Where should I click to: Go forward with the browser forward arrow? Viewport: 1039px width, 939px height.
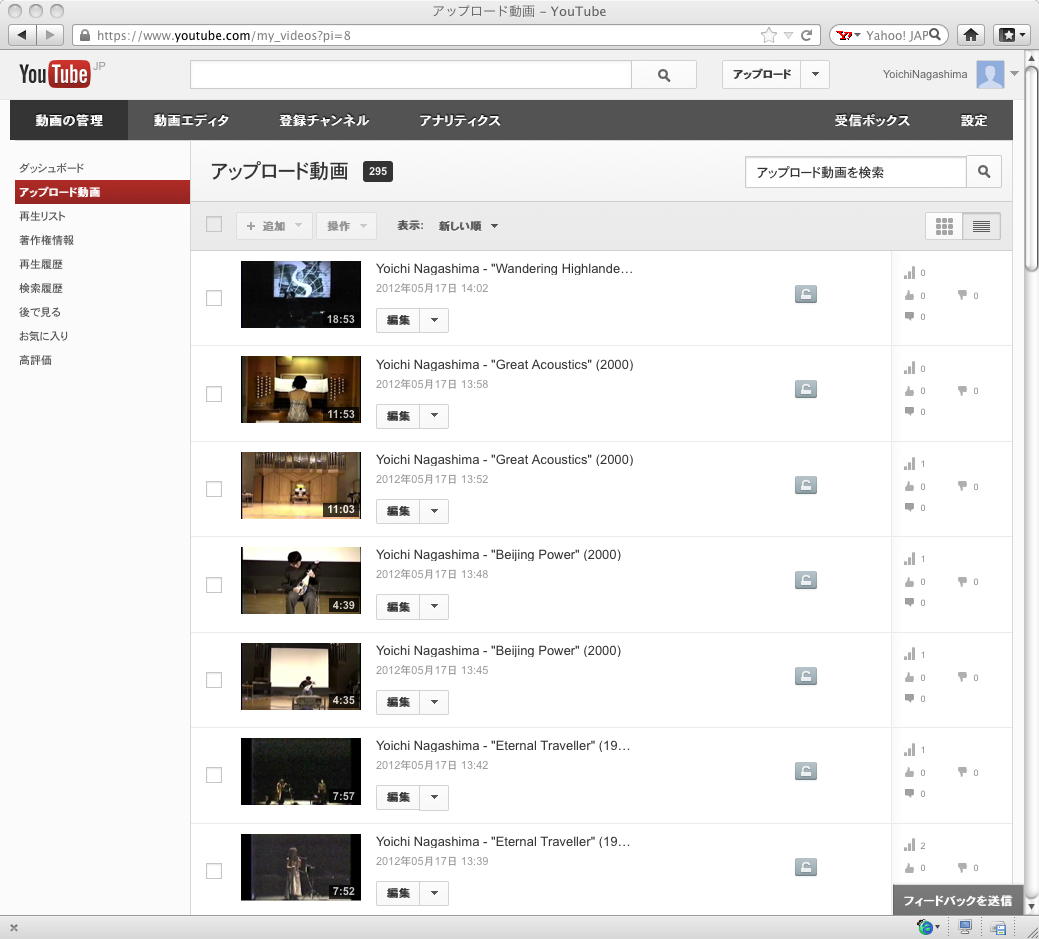50,34
